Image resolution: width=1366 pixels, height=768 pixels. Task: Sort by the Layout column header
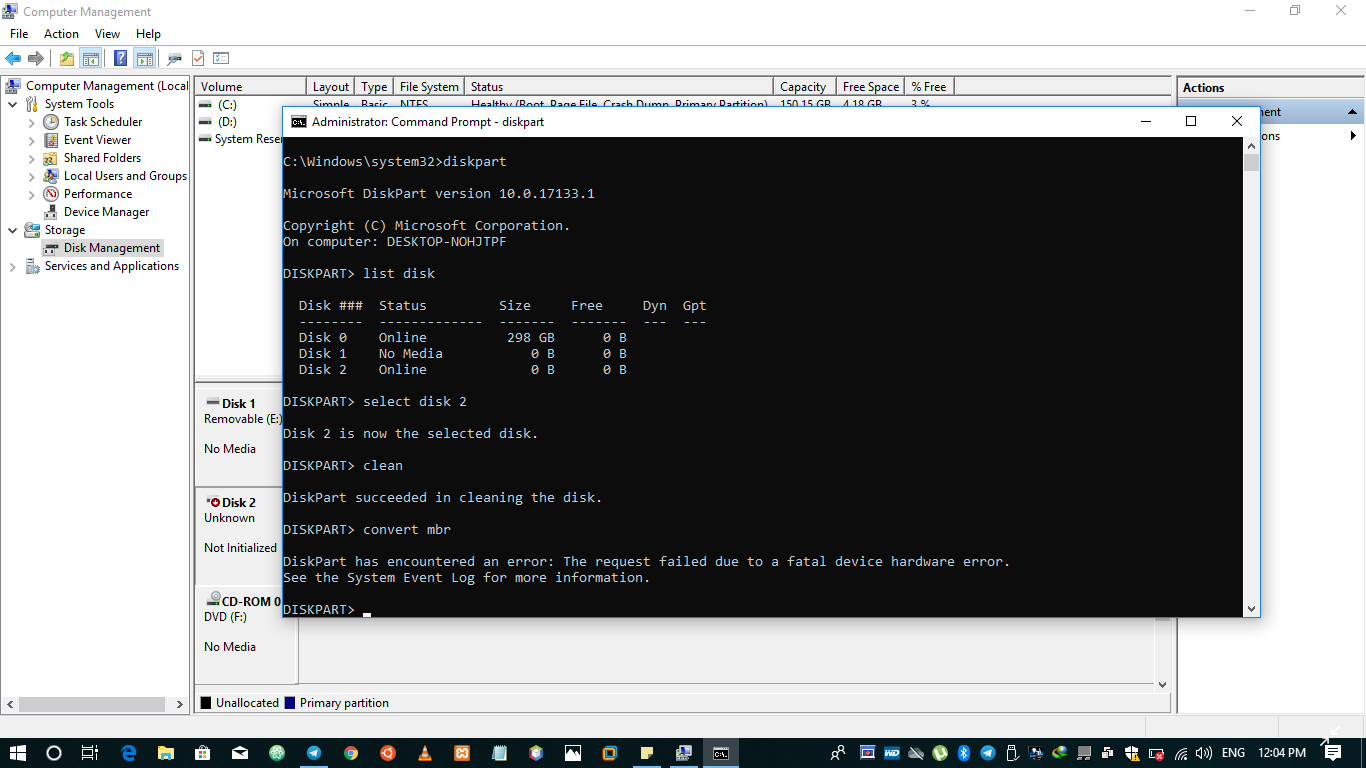coord(331,87)
